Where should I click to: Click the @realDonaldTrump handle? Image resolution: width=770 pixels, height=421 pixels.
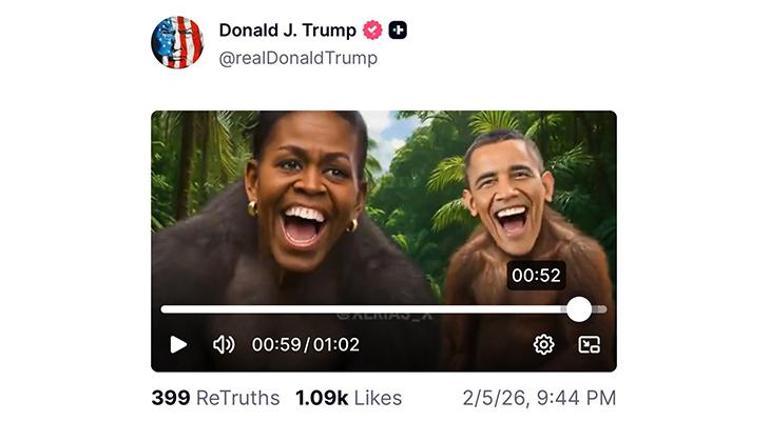click(x=298, y=58)
